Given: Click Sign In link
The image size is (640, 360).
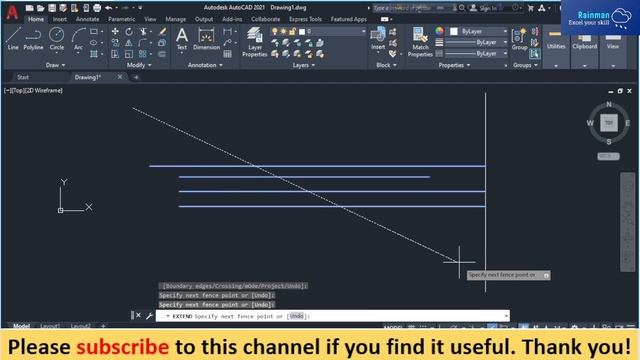Looking at the screenshot, I should click(488, 8).
